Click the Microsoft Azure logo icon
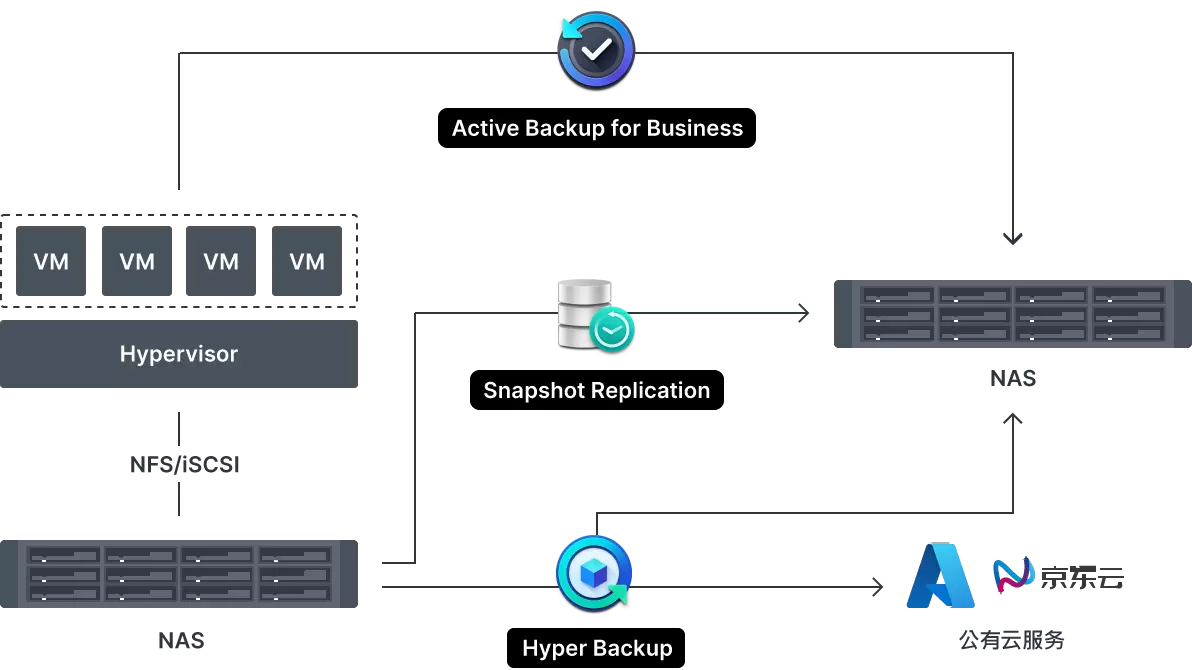Screen dimensions: 1192x670 click(940, 575)
